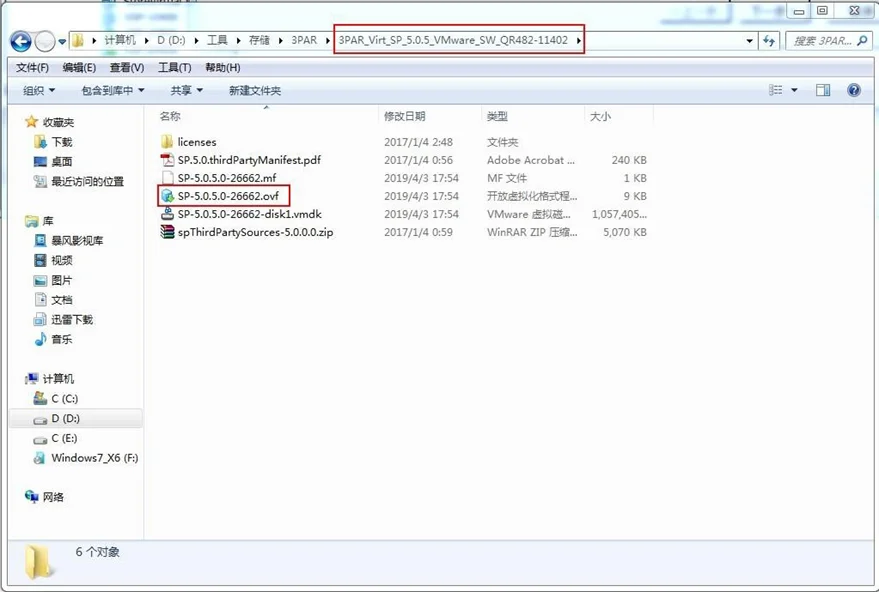Open drive C (E:) in the sidebar
The width and height of the screenshot is (879, 592).
pos(64,438)
